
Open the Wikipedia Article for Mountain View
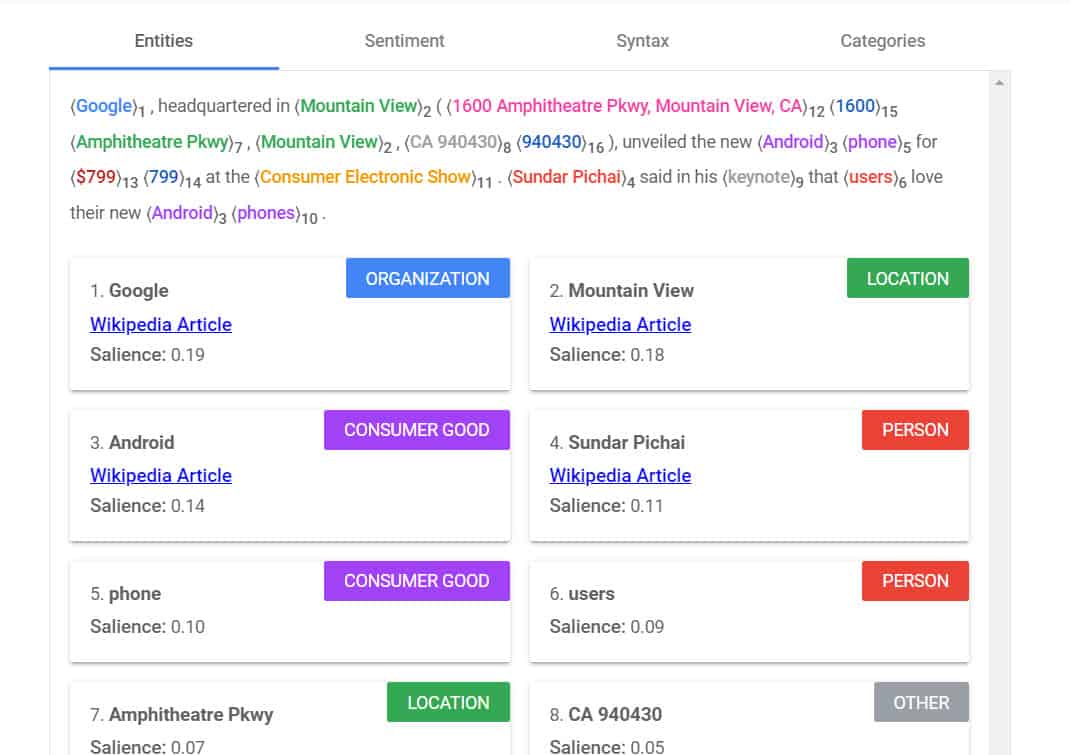click(619, 325)
